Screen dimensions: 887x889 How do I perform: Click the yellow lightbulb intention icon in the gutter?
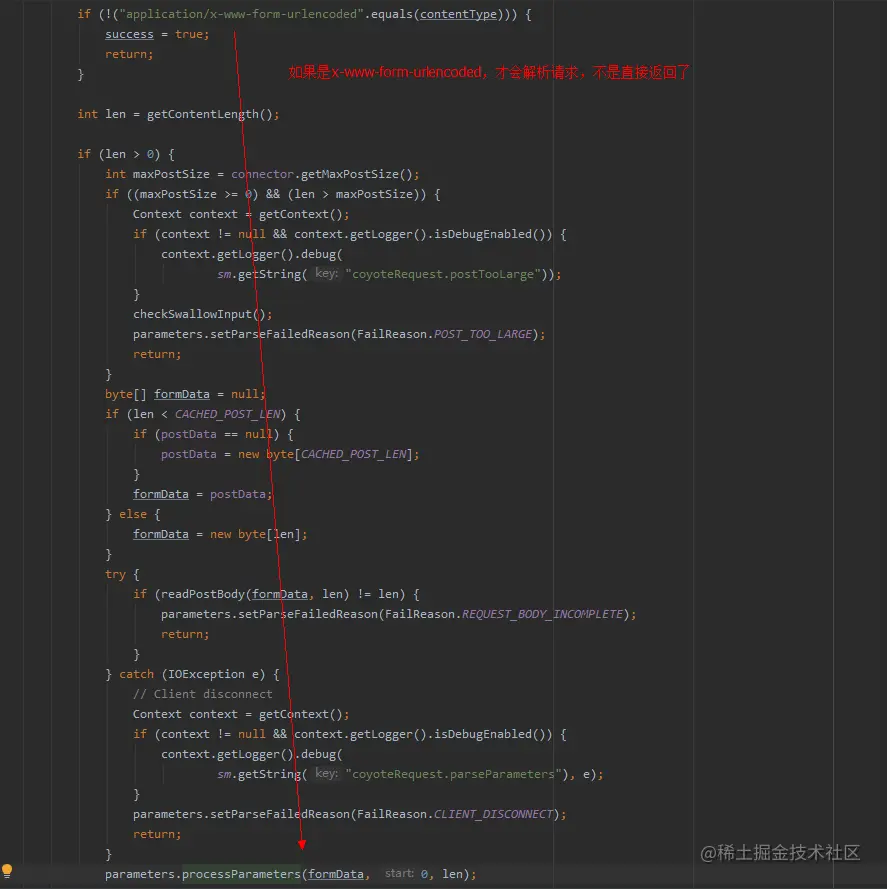point(7,870)
